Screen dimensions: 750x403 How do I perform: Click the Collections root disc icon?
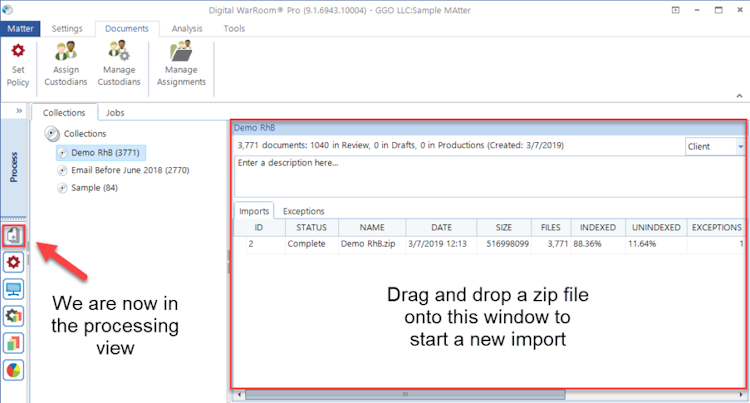point(52,134)
